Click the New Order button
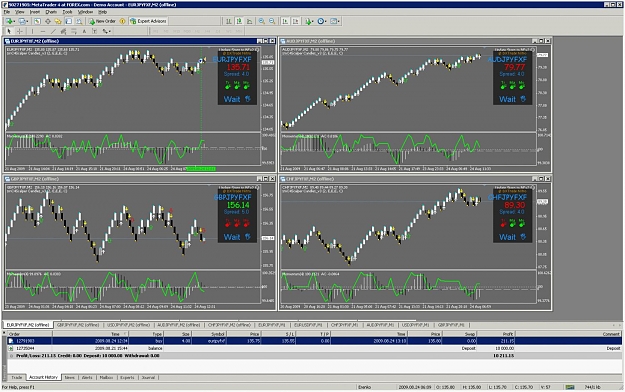Screen dimensions: 625x392 click(x=102, y=21)
